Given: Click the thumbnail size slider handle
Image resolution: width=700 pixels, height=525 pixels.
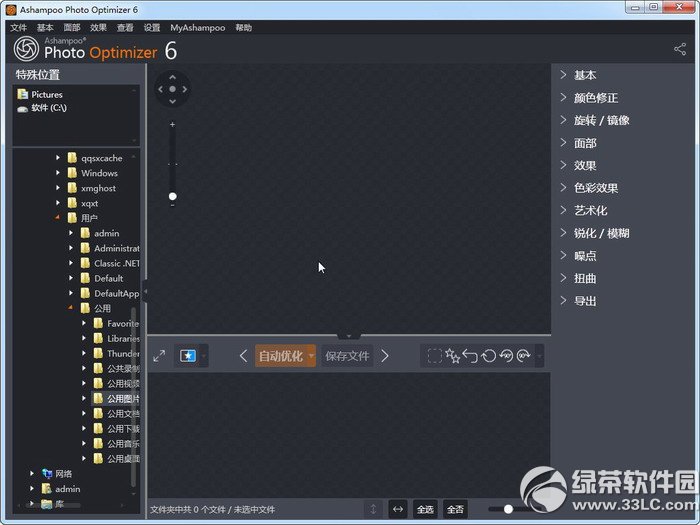Looking at the screenshot, I should [508, 509].
